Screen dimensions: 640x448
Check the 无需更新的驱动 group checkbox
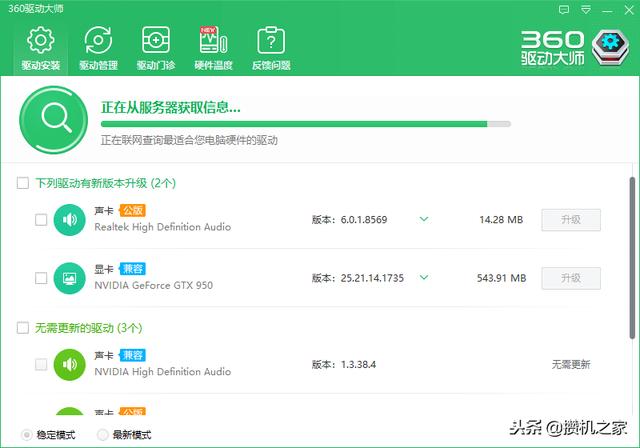[23, 328]
